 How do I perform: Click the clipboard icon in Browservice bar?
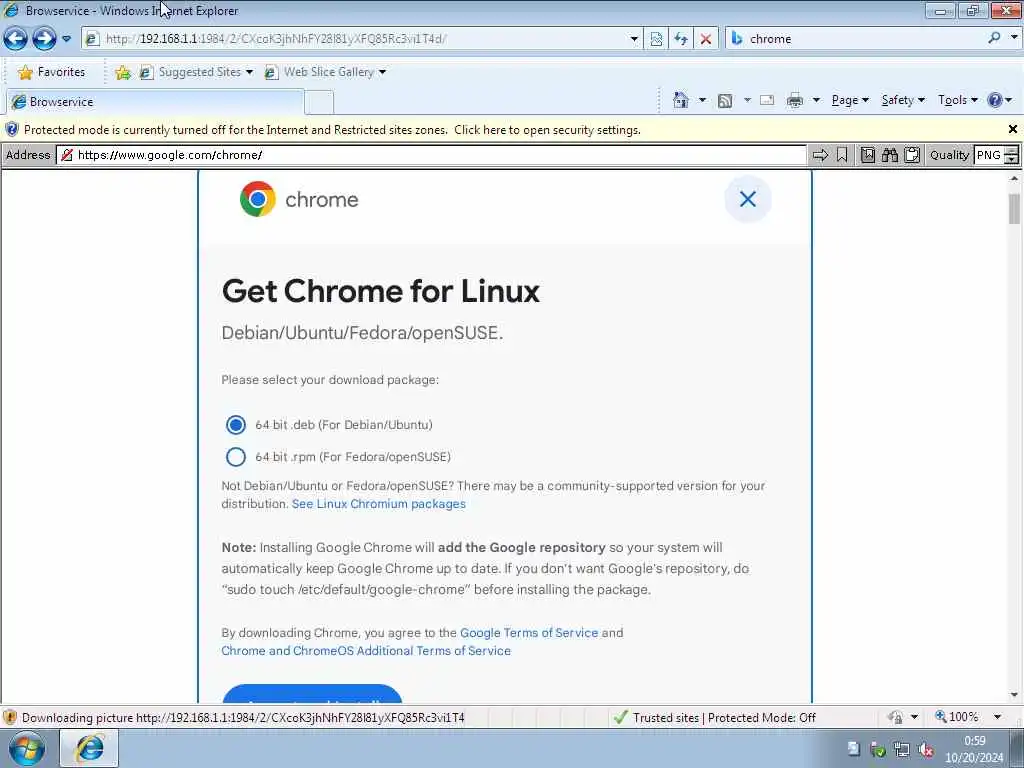point(912,155)
